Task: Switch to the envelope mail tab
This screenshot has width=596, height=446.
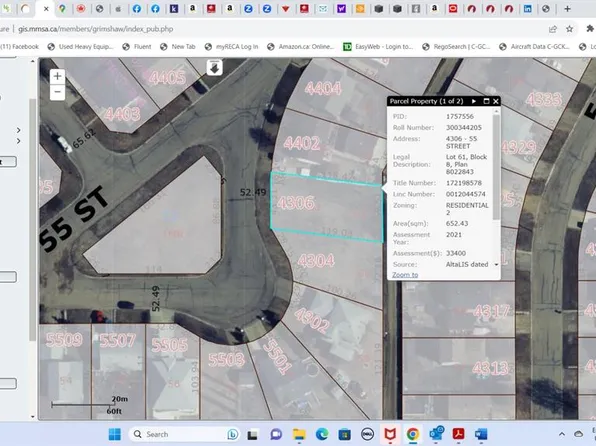Action: point(323,9)
